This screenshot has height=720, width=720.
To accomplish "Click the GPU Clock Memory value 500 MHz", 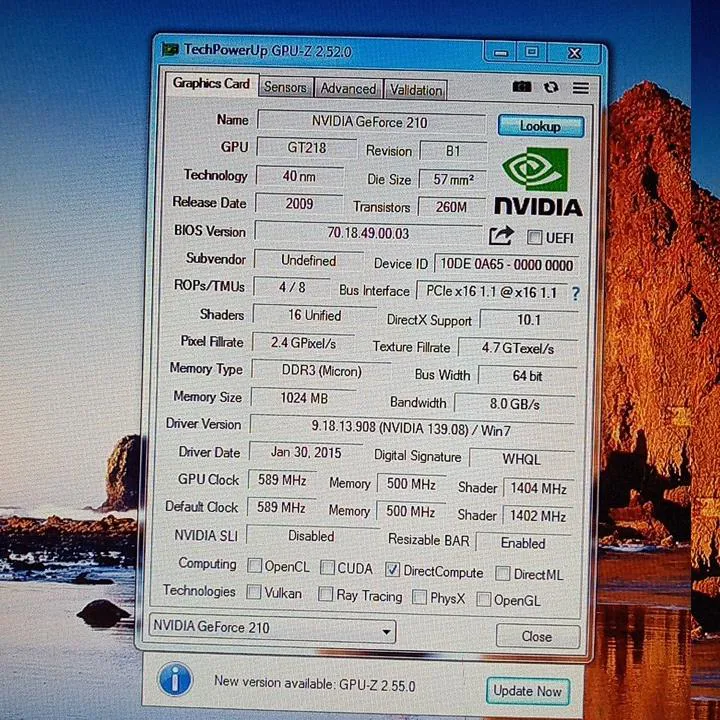I will [411, 484].
